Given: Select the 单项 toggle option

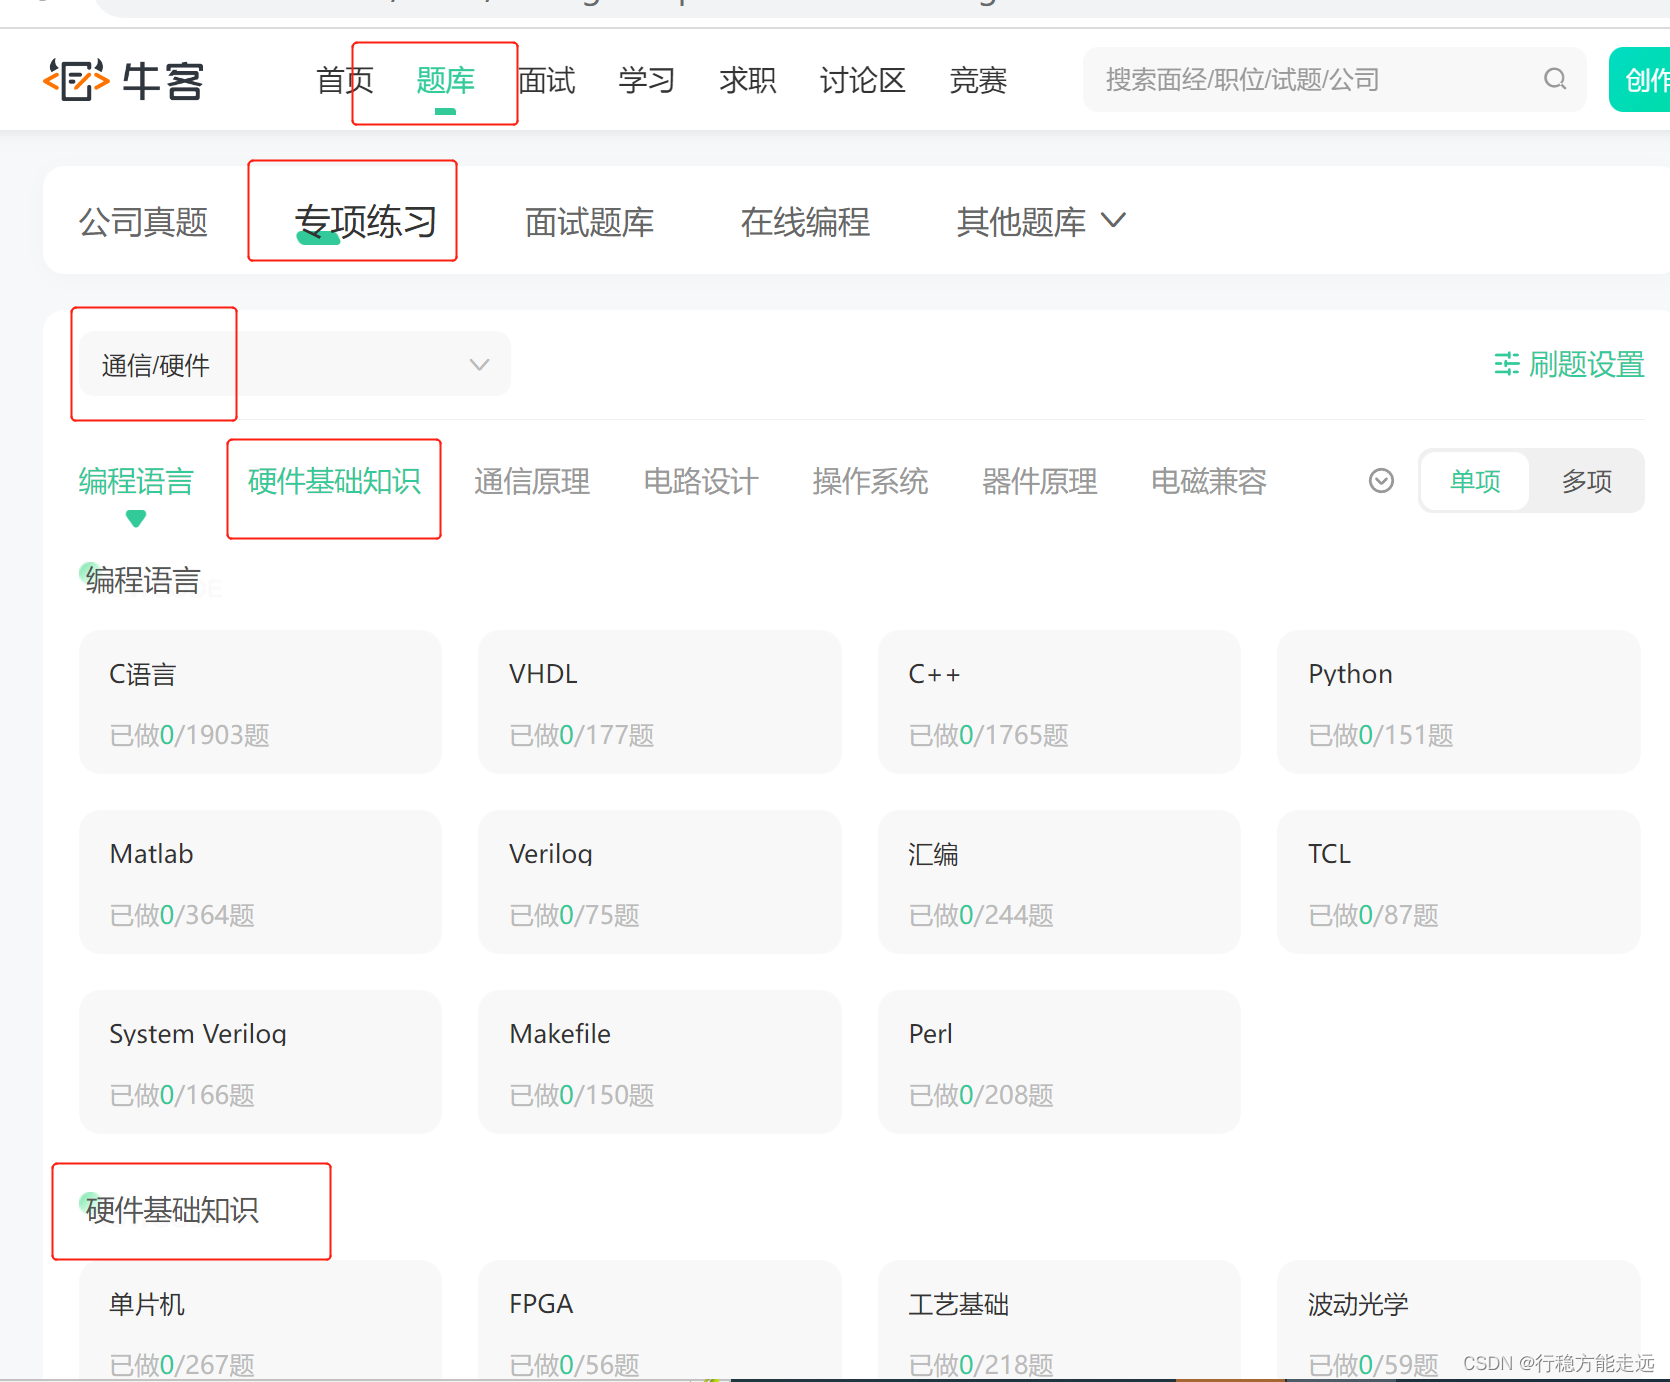Looking at the screenshot, I should click(x=1475, y=481).
